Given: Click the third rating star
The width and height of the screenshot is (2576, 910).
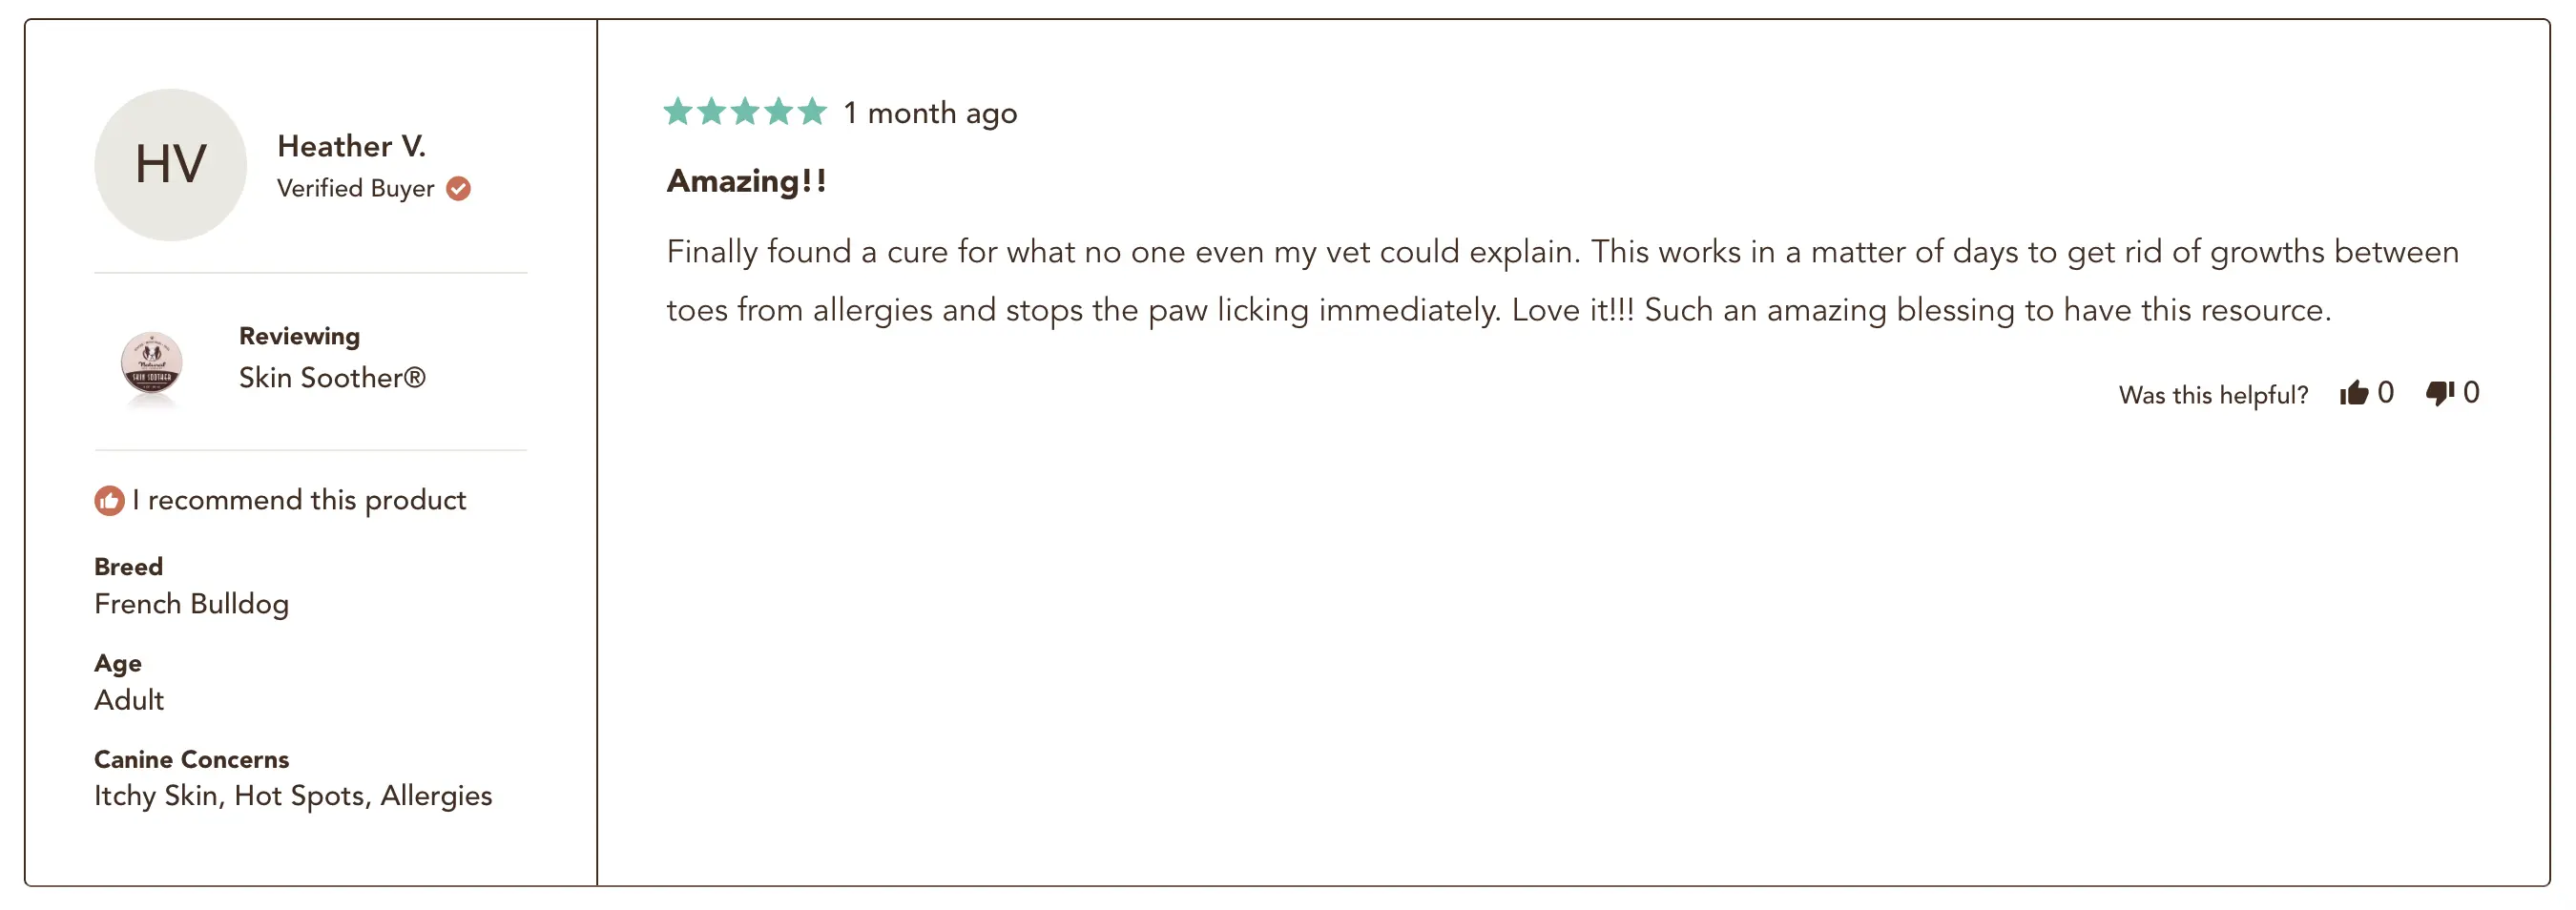Looking at the screenshot, I should pos(745,111).
